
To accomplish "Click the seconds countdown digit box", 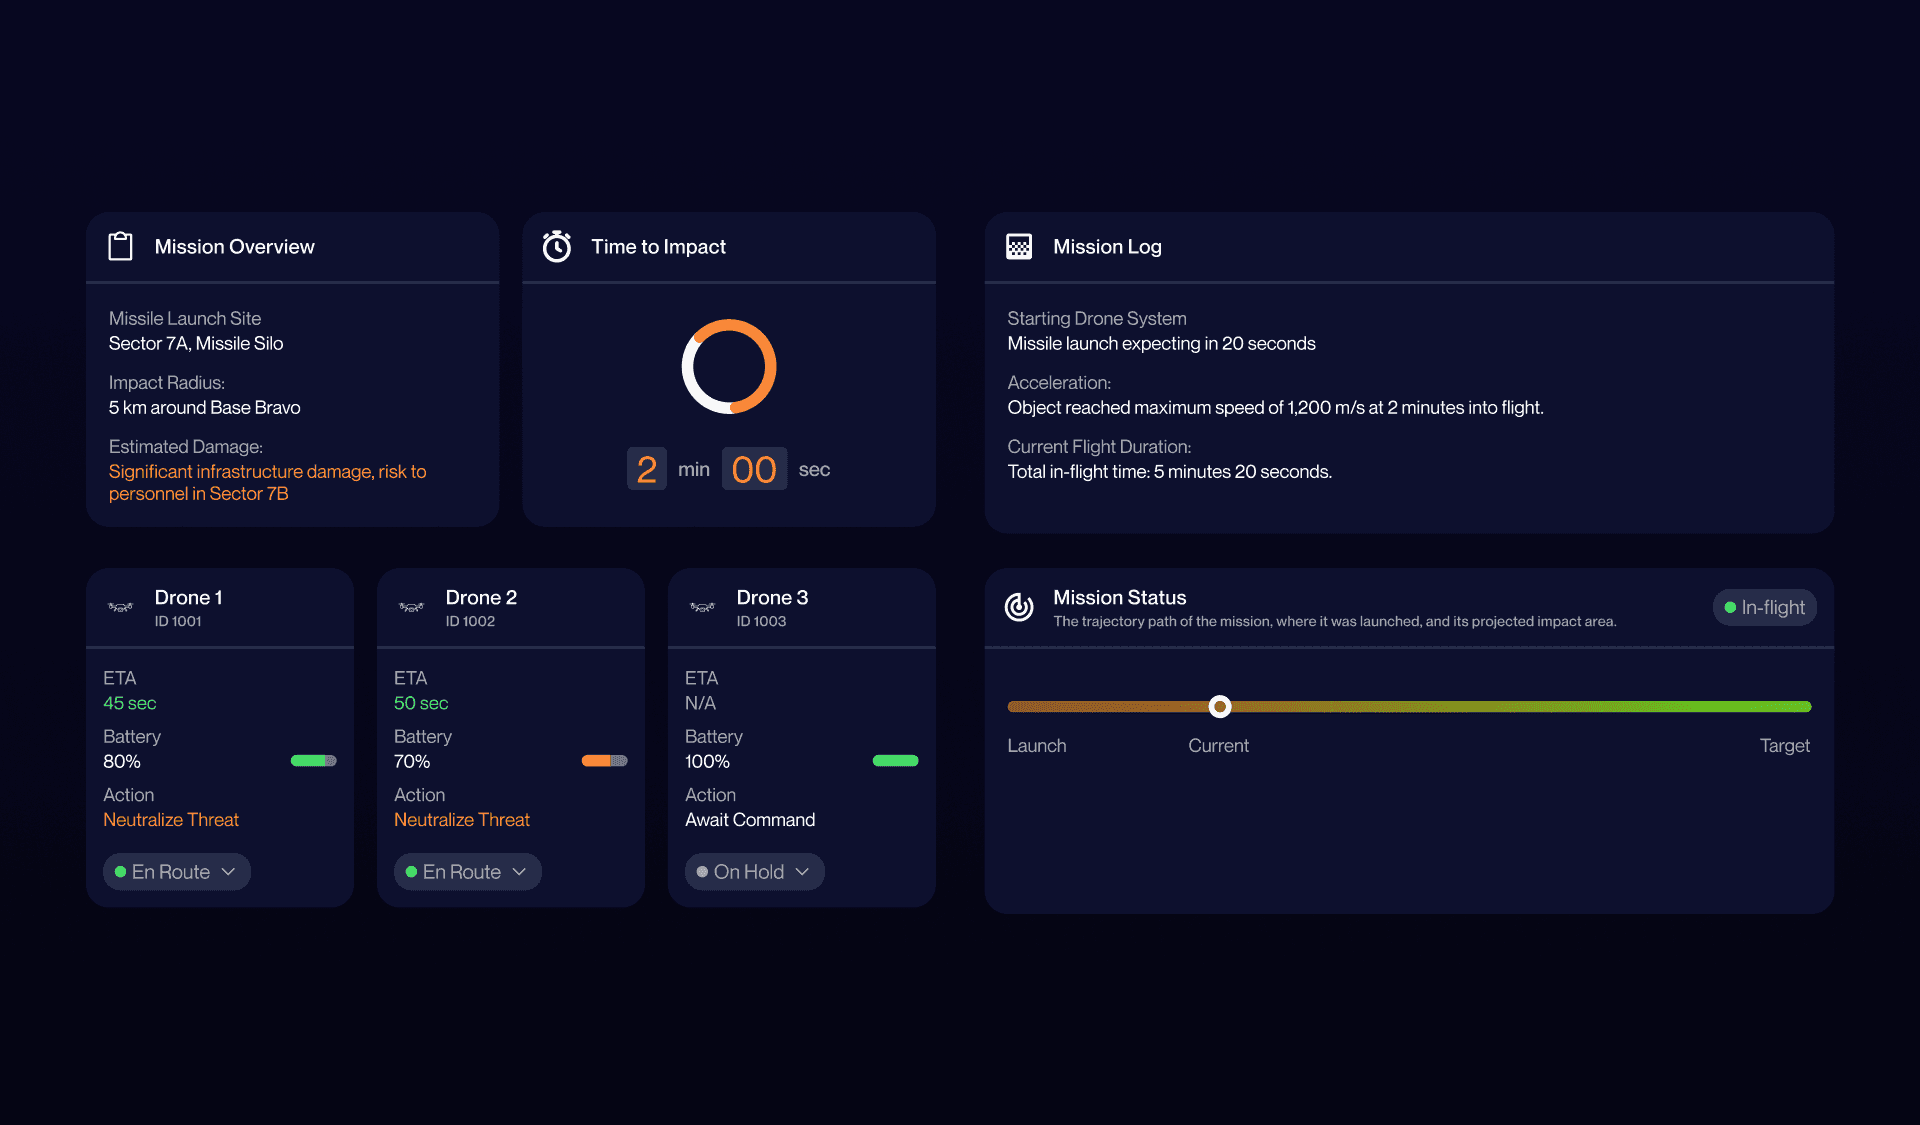I will point(754,469).
